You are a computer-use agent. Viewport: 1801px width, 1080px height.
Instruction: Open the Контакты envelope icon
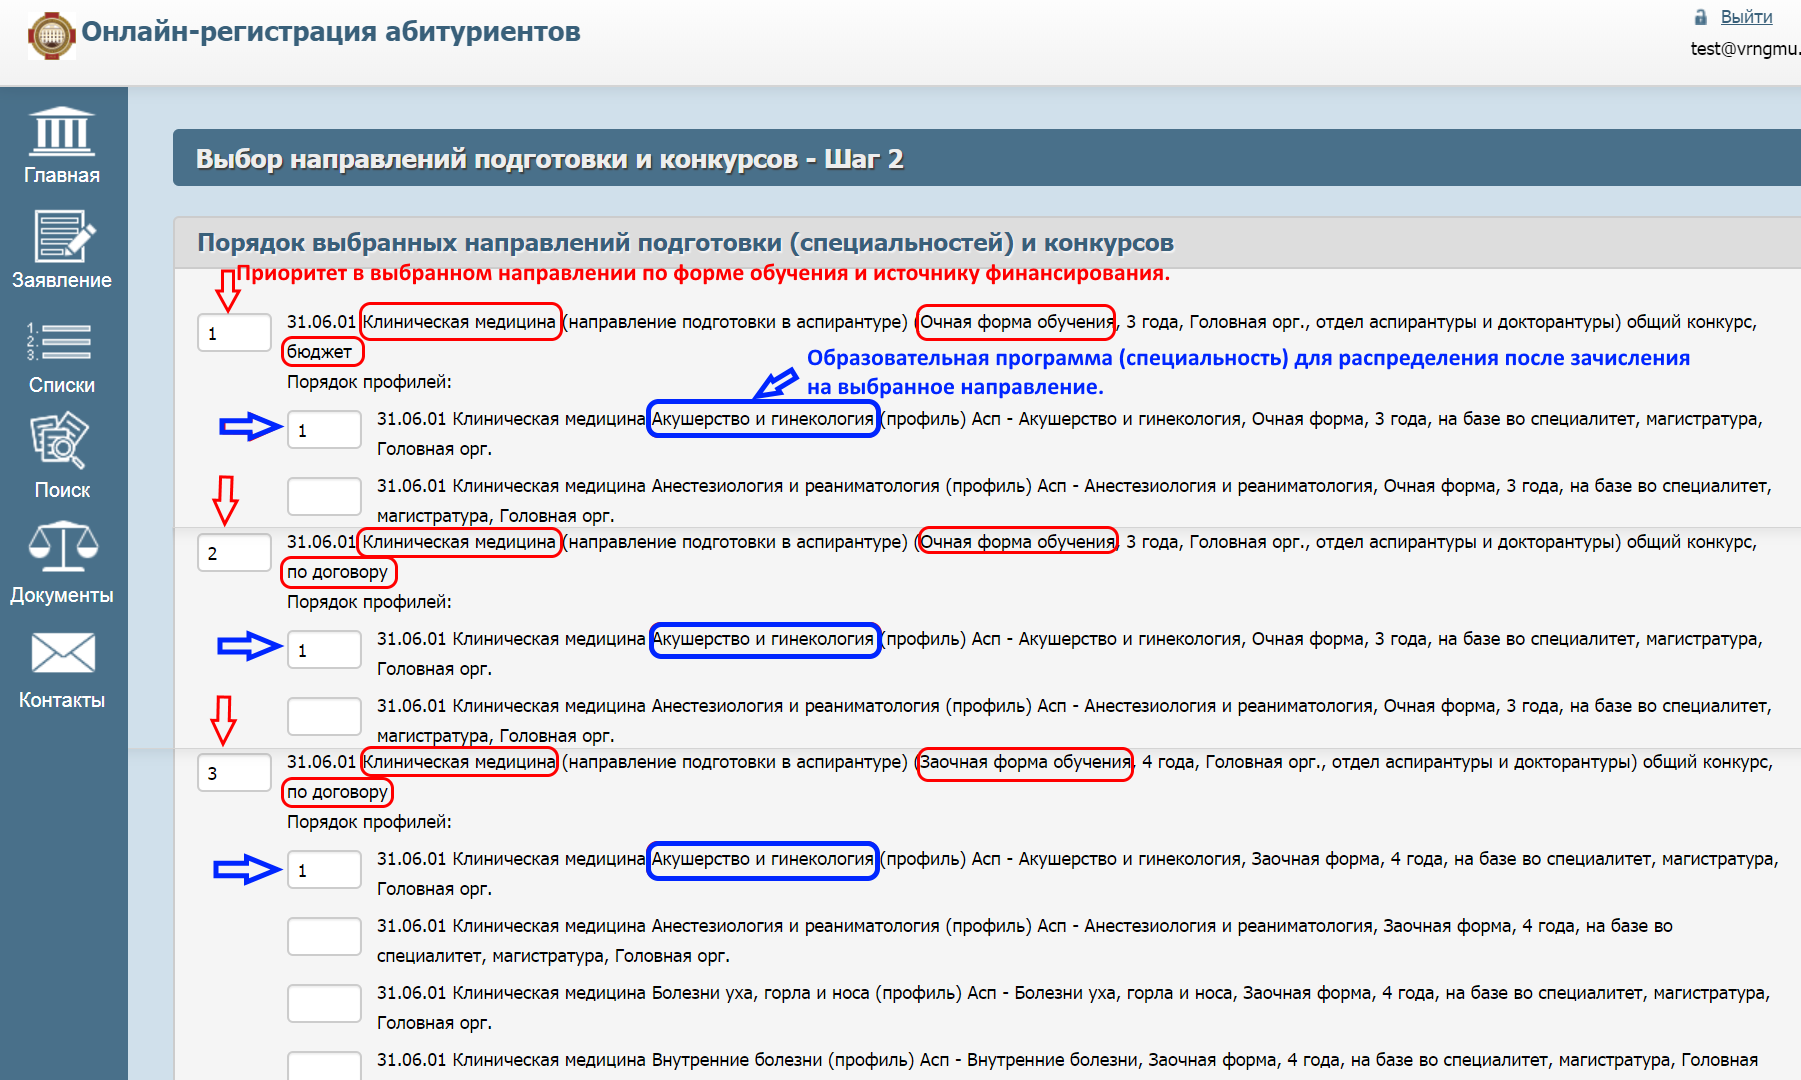[63, 653]
